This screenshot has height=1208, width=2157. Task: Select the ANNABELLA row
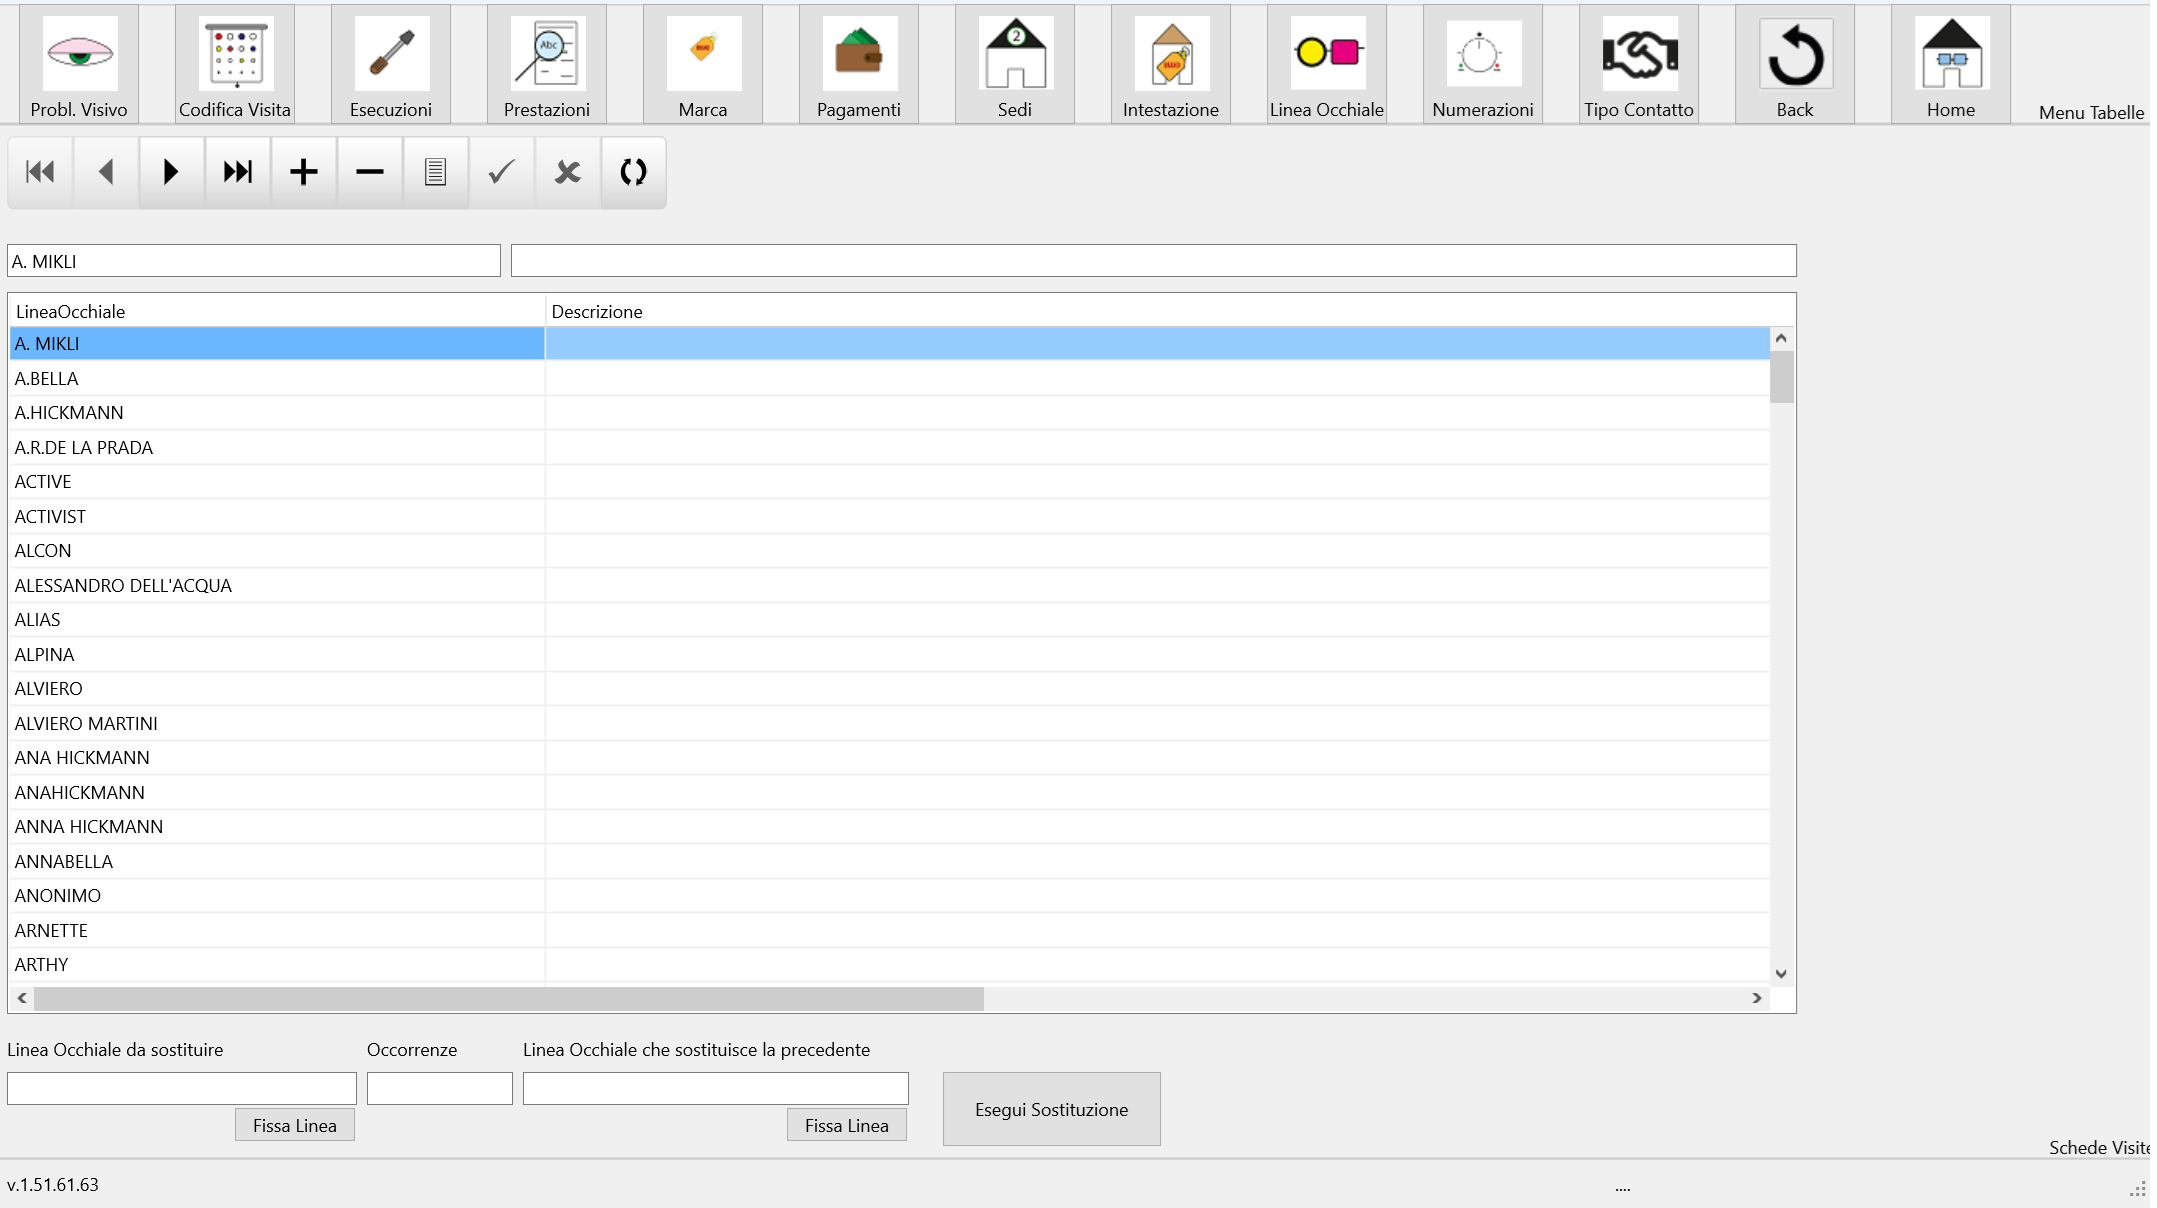click(x=890, y=861)
